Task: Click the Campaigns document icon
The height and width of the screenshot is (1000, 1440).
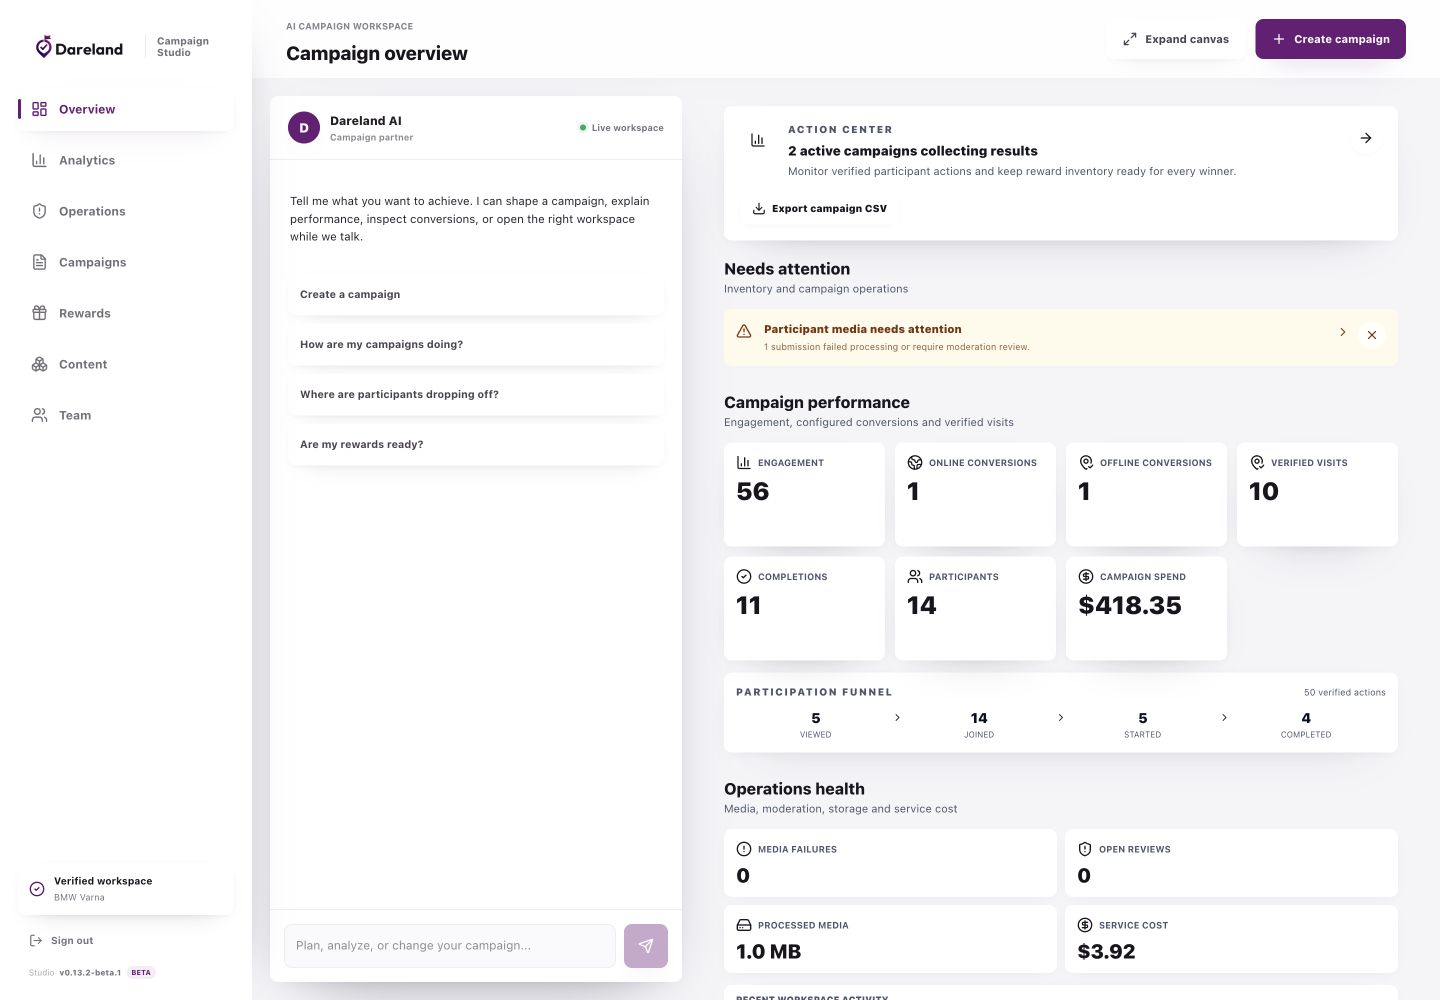Action: (40, 262)
